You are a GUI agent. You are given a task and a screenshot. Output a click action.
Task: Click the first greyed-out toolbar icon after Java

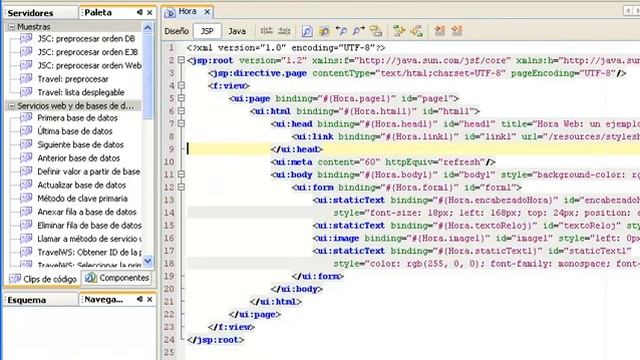pyautogui.click(x=267, y=31)
